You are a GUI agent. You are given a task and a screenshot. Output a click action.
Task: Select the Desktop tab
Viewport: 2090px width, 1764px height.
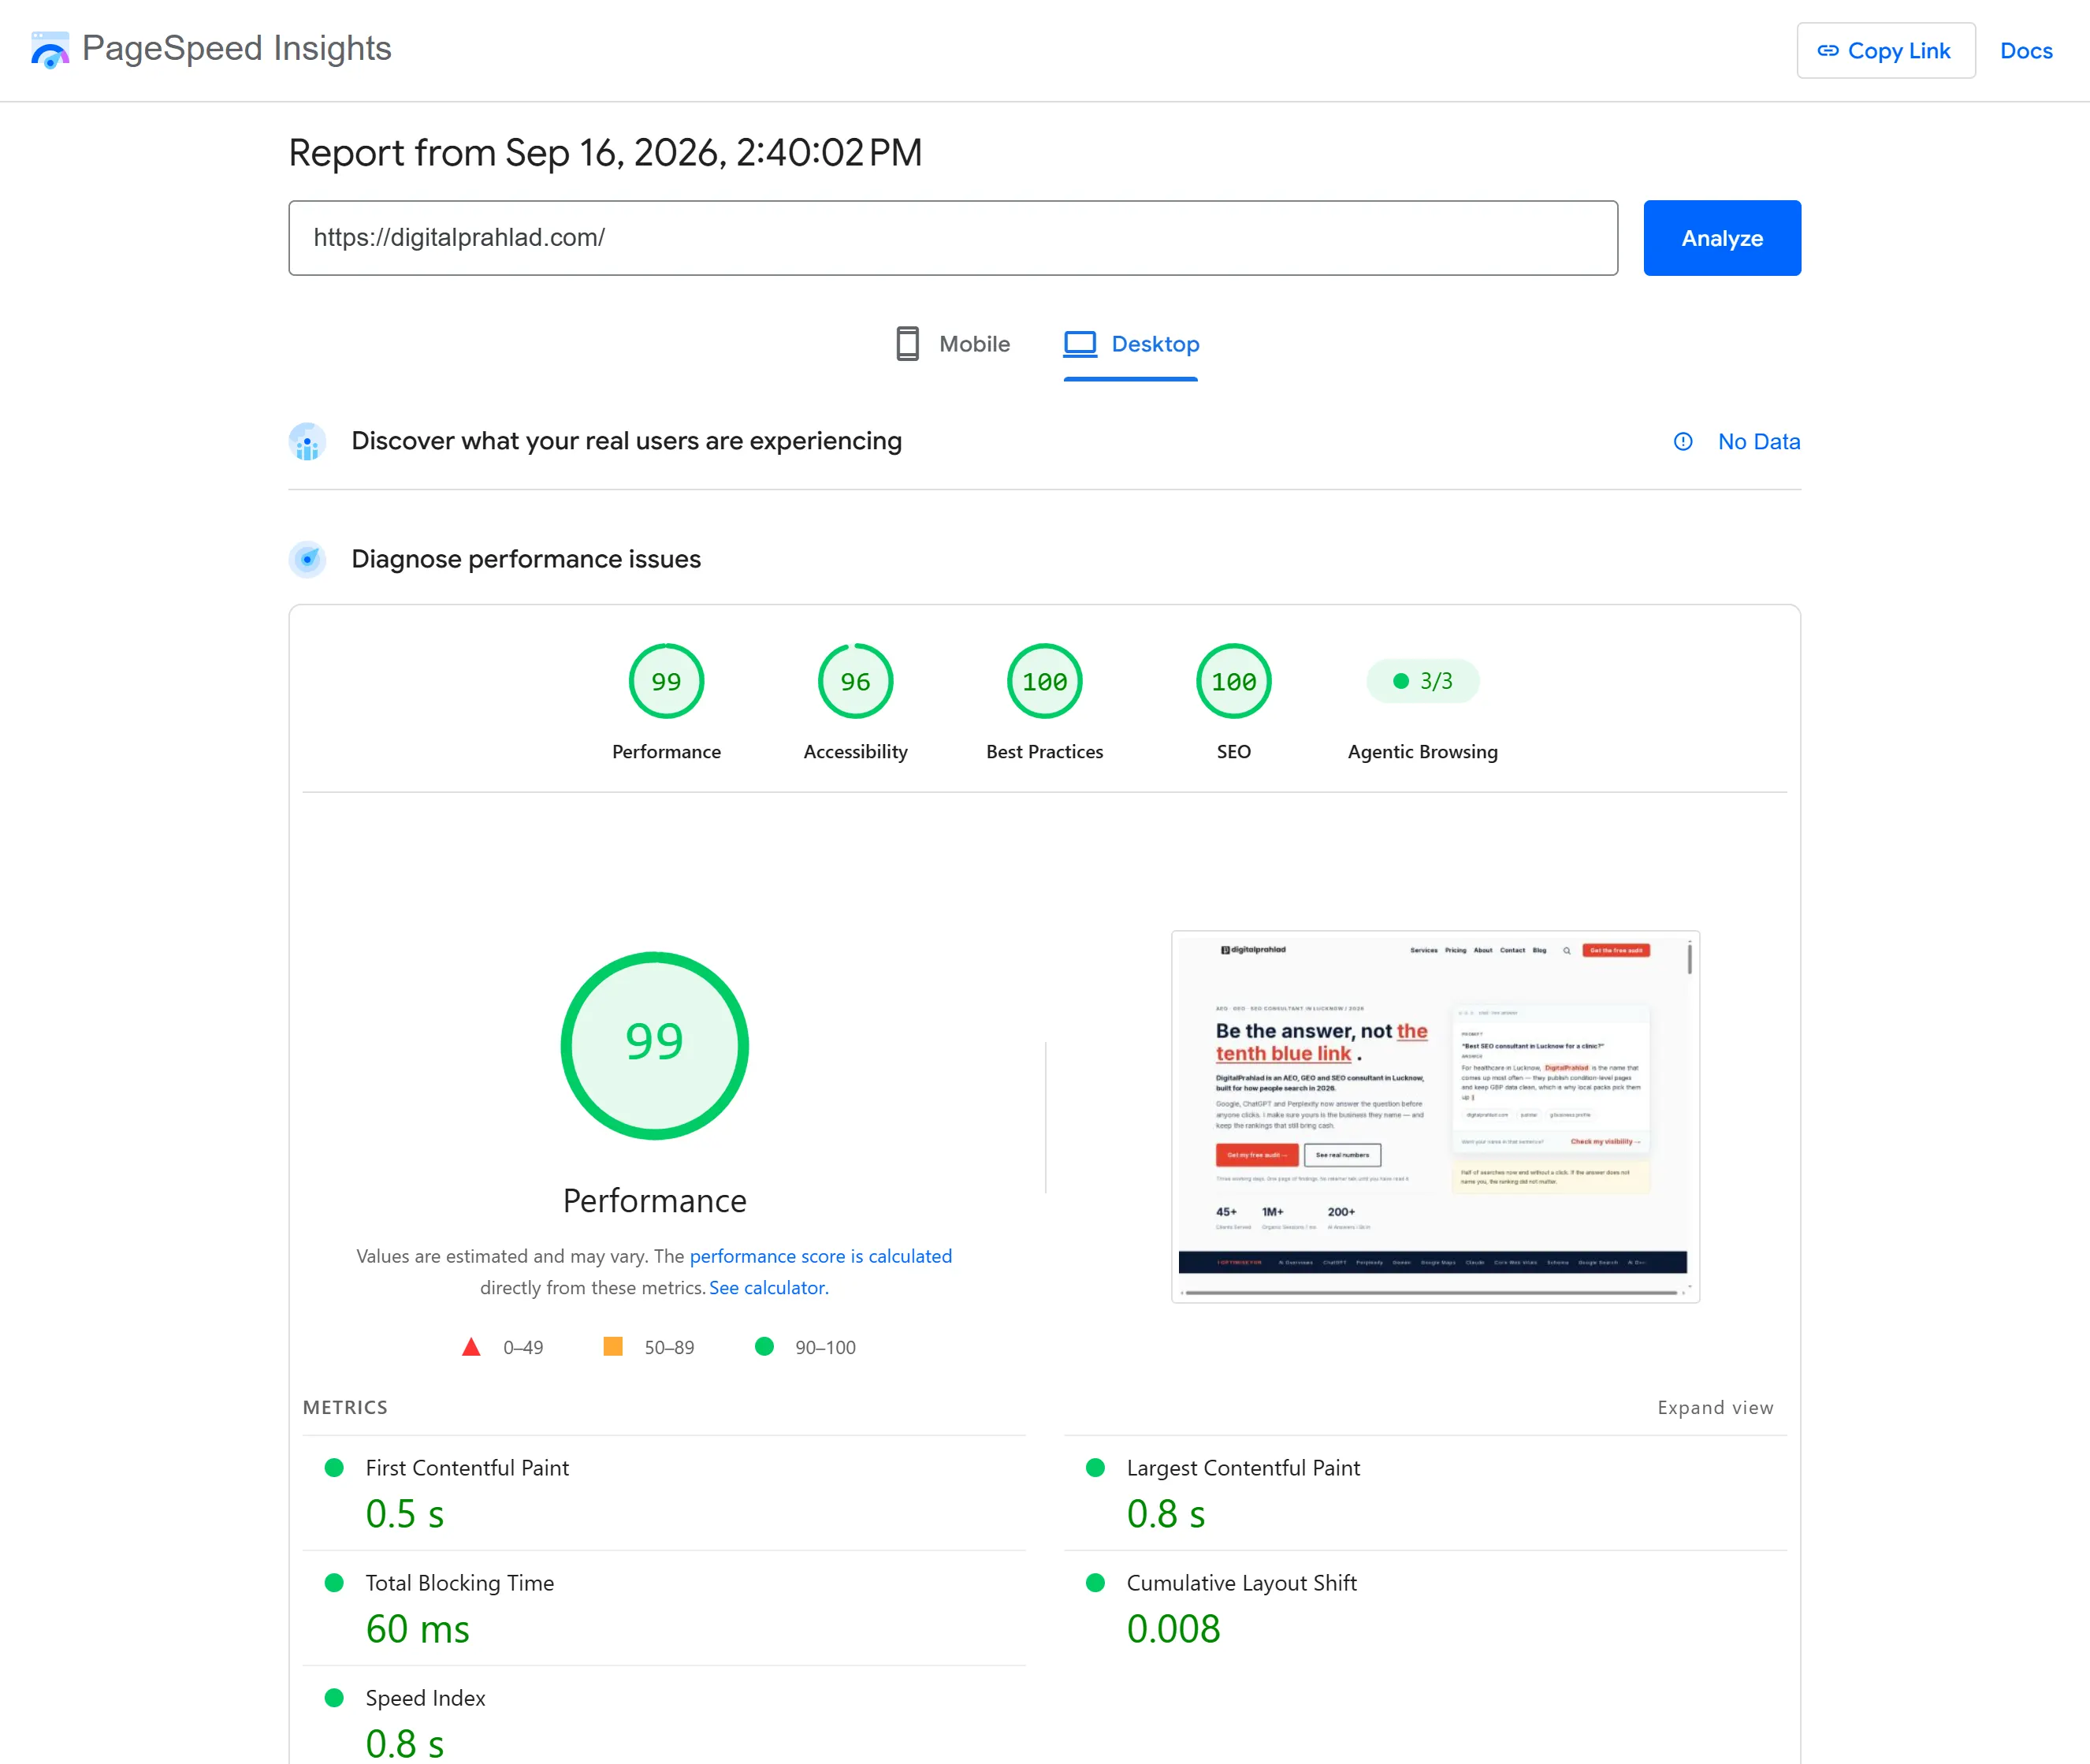pos(1131,344)
